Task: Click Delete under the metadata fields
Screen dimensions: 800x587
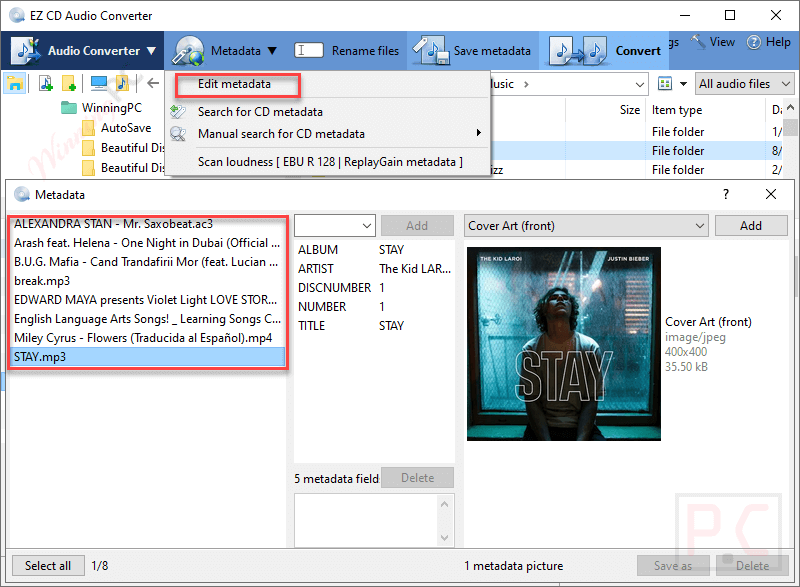Action: [x=417, y=478]
